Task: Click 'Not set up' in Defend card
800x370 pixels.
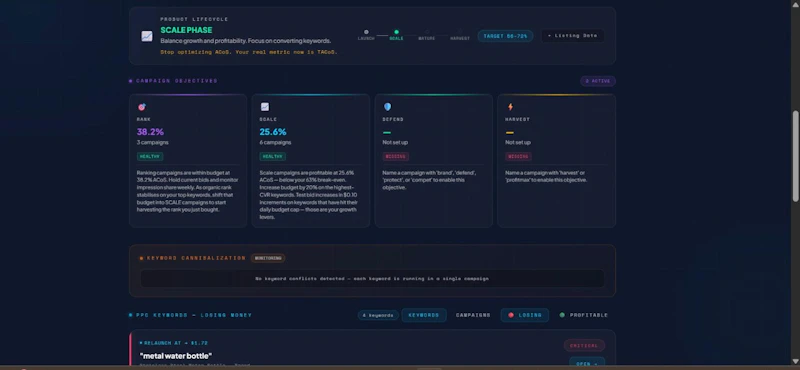Action: tap(395, 142)
